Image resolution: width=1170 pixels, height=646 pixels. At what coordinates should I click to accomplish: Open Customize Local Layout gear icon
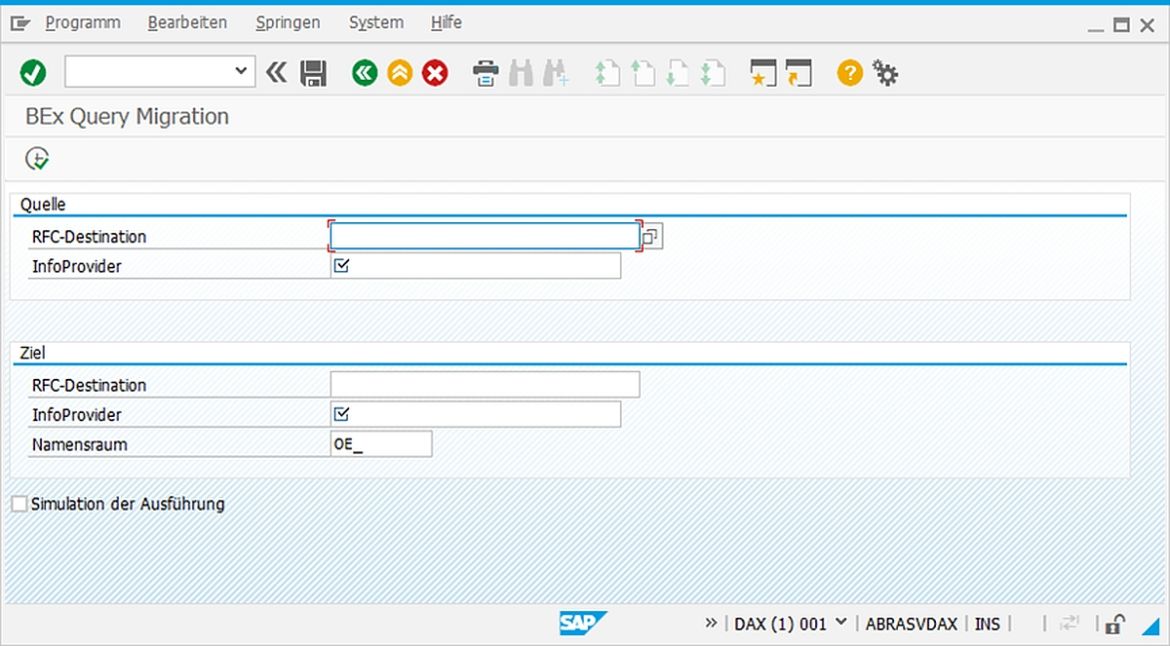885,73
